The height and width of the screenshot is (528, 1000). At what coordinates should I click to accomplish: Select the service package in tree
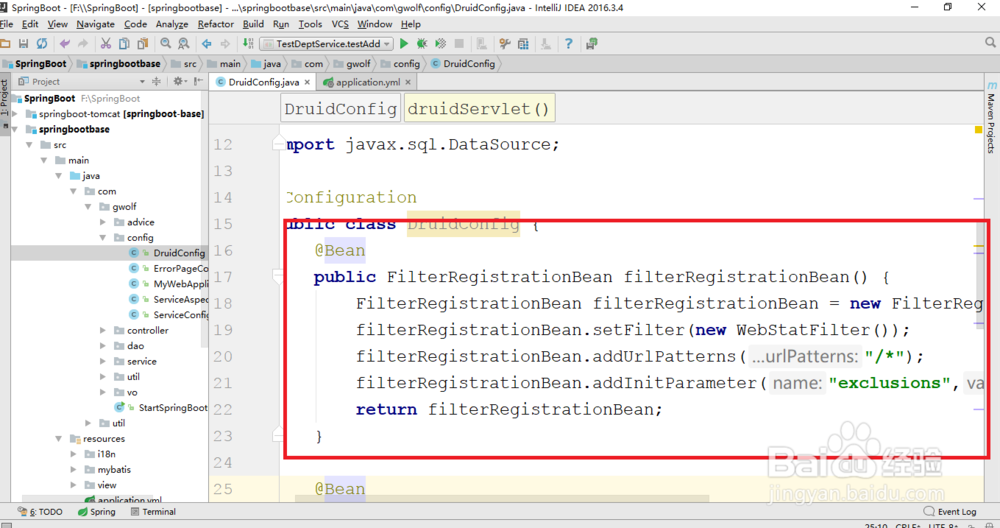[142, 362]
